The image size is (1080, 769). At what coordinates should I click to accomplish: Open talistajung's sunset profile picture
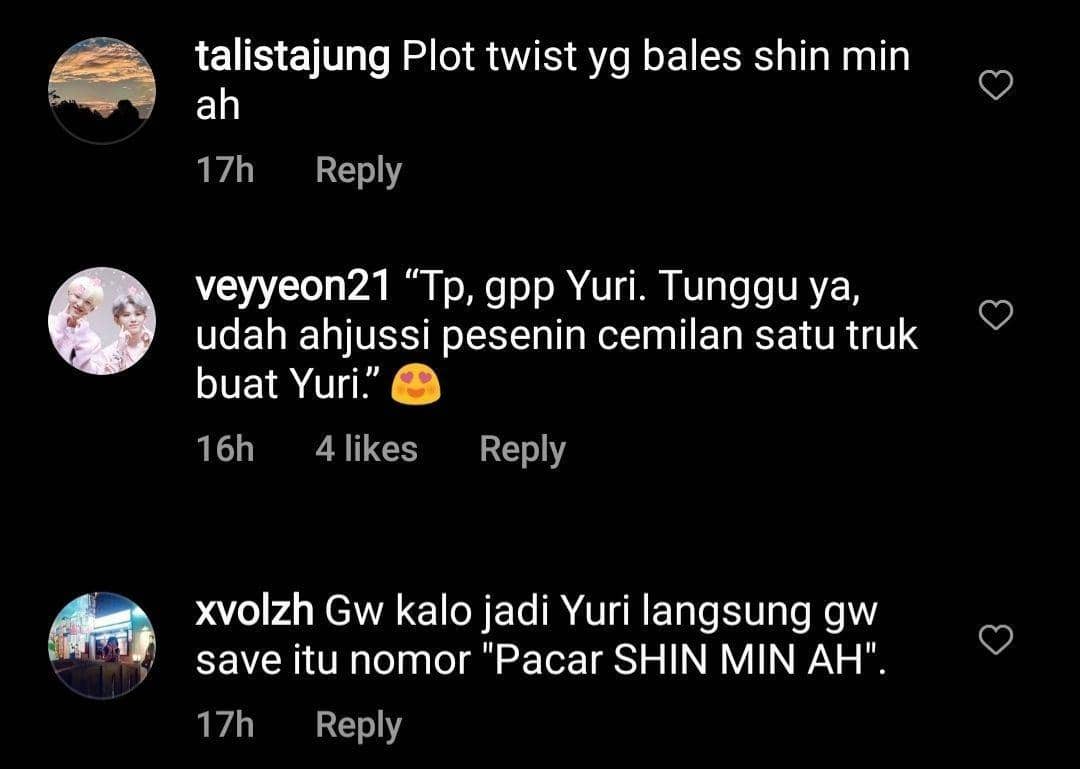[x=102, y=90]
